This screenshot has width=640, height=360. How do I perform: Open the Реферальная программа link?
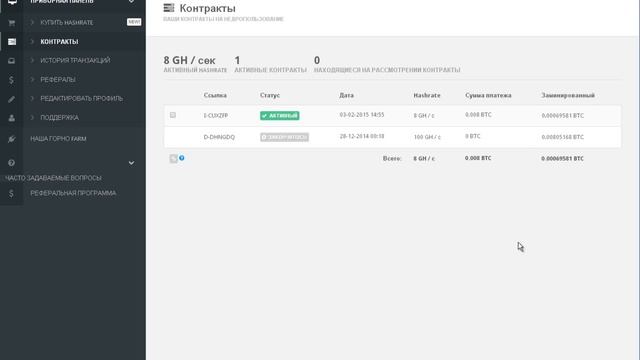click(73, 193)
